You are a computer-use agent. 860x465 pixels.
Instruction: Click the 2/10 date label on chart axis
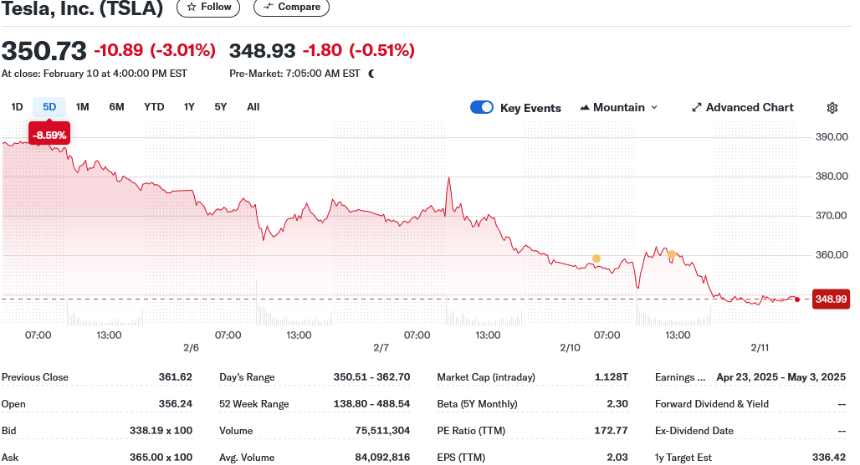pyautogui.click(x=570, y=348)
